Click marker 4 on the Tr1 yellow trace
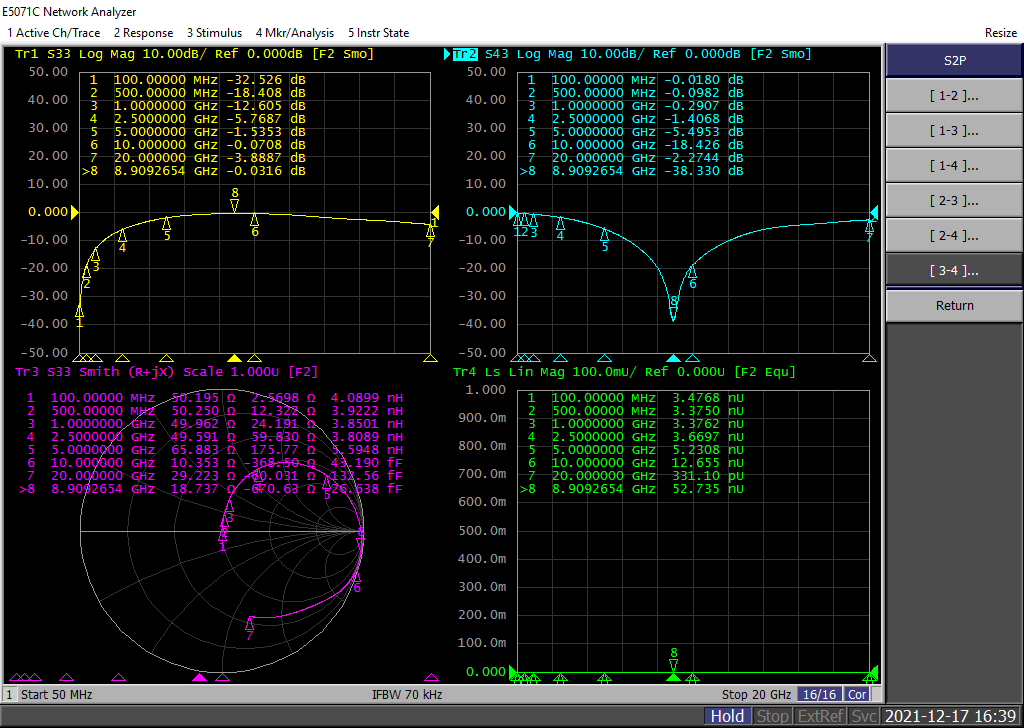This screenshot has height=728, width=1024. 122,236
